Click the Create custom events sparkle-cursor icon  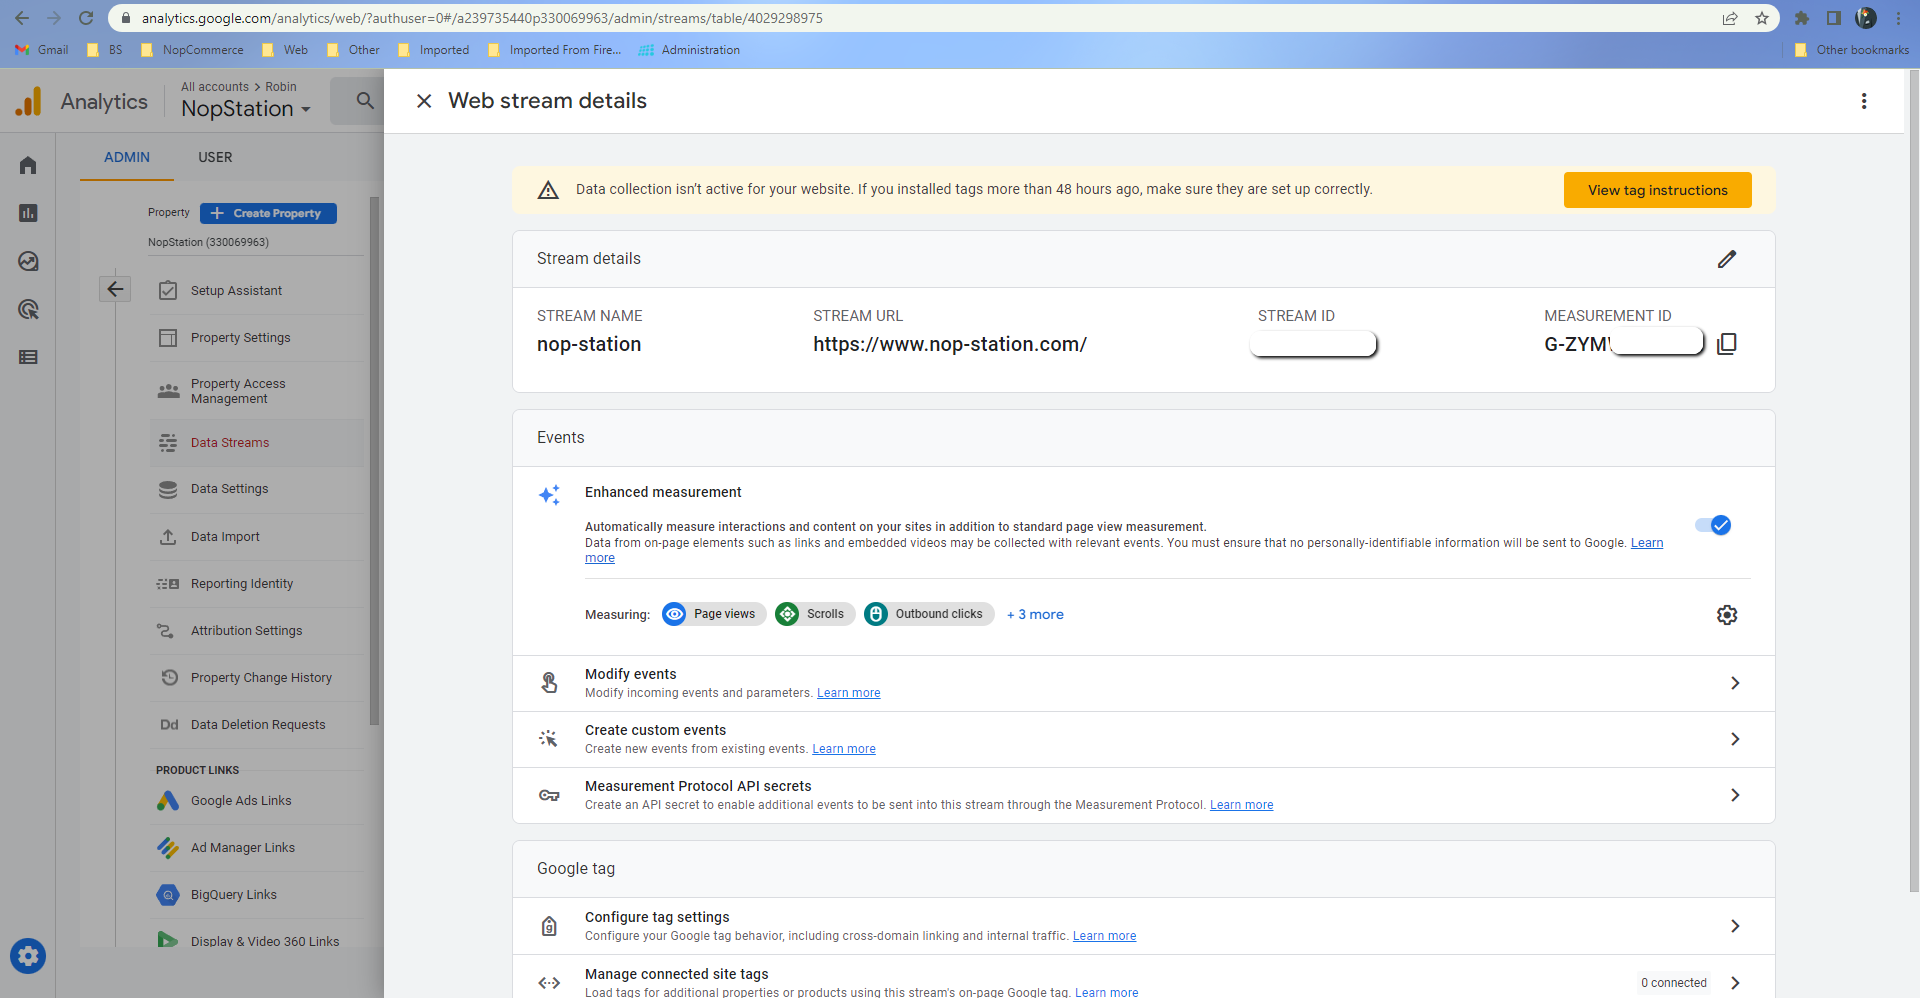(549, 739)
